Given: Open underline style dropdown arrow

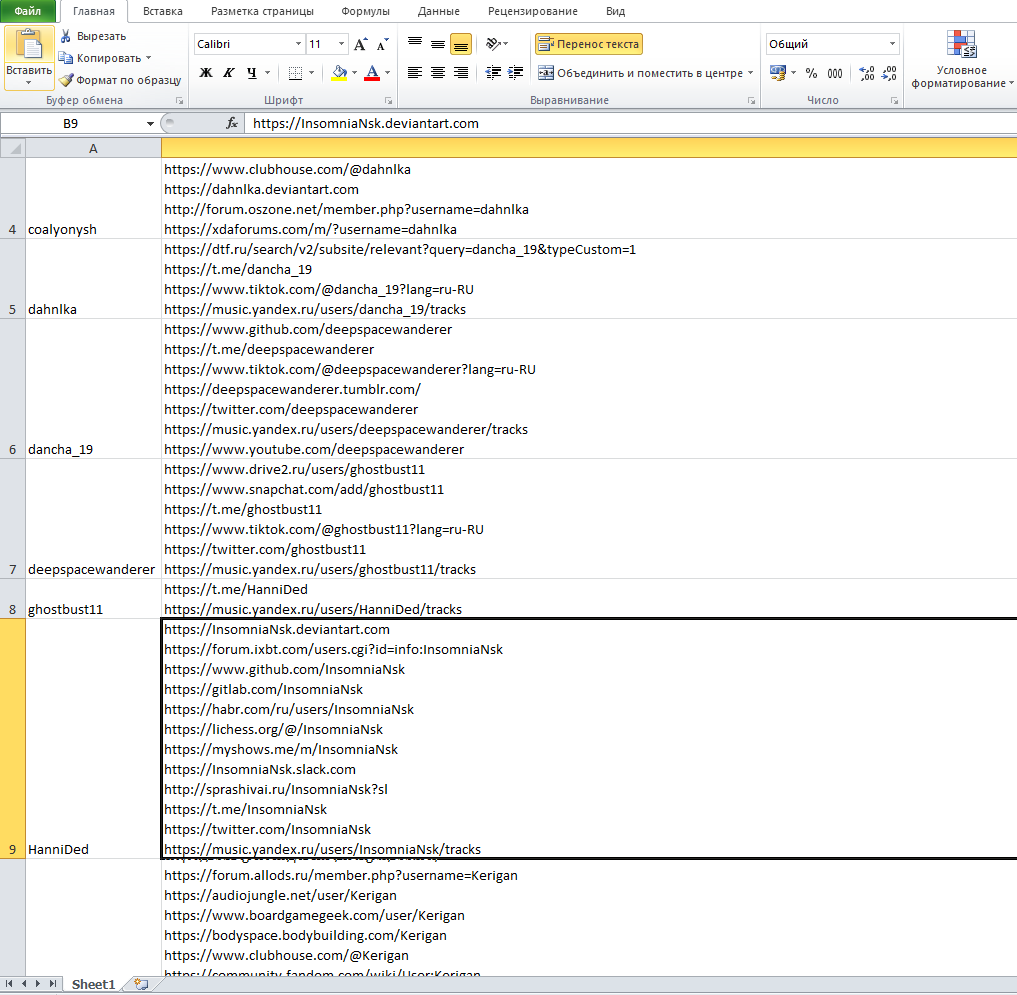Looking at the screenshot, I should [267, 73].
